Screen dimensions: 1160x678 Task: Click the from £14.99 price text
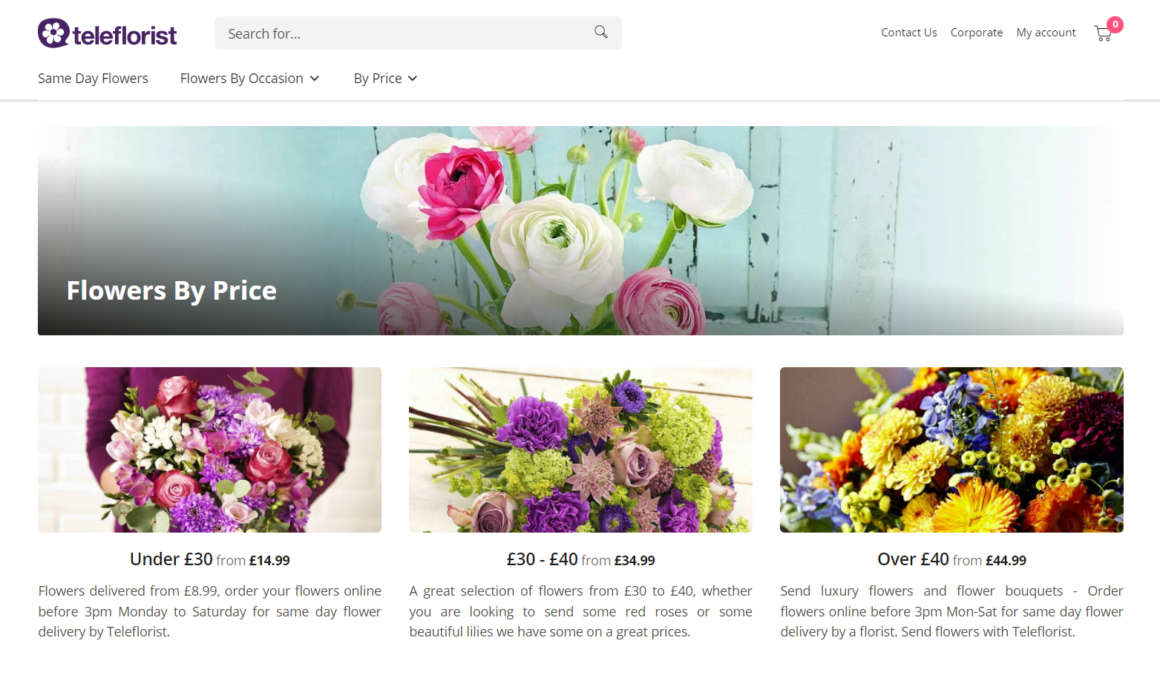(x=253, y=560)
